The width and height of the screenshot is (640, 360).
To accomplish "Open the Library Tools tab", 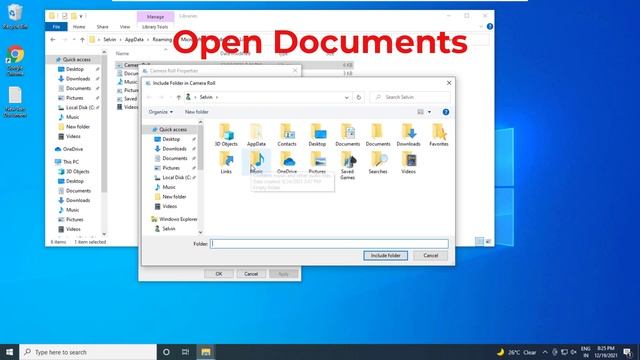I will coord(155,27).
